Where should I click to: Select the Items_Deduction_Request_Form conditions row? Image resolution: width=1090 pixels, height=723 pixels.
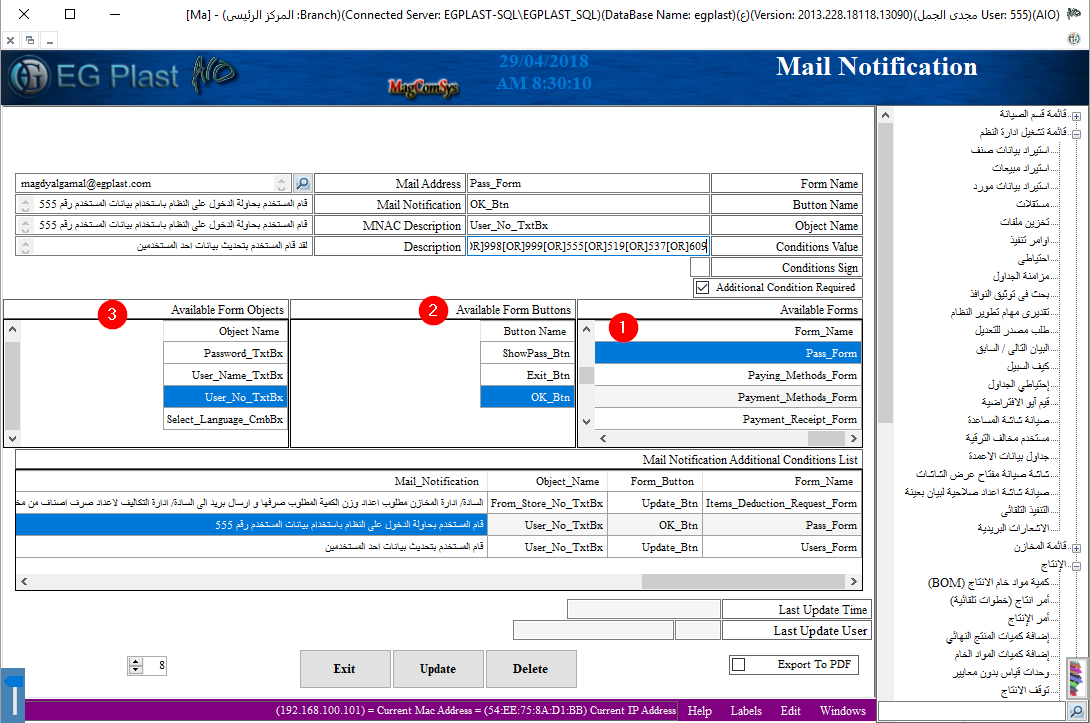point(439,503)
